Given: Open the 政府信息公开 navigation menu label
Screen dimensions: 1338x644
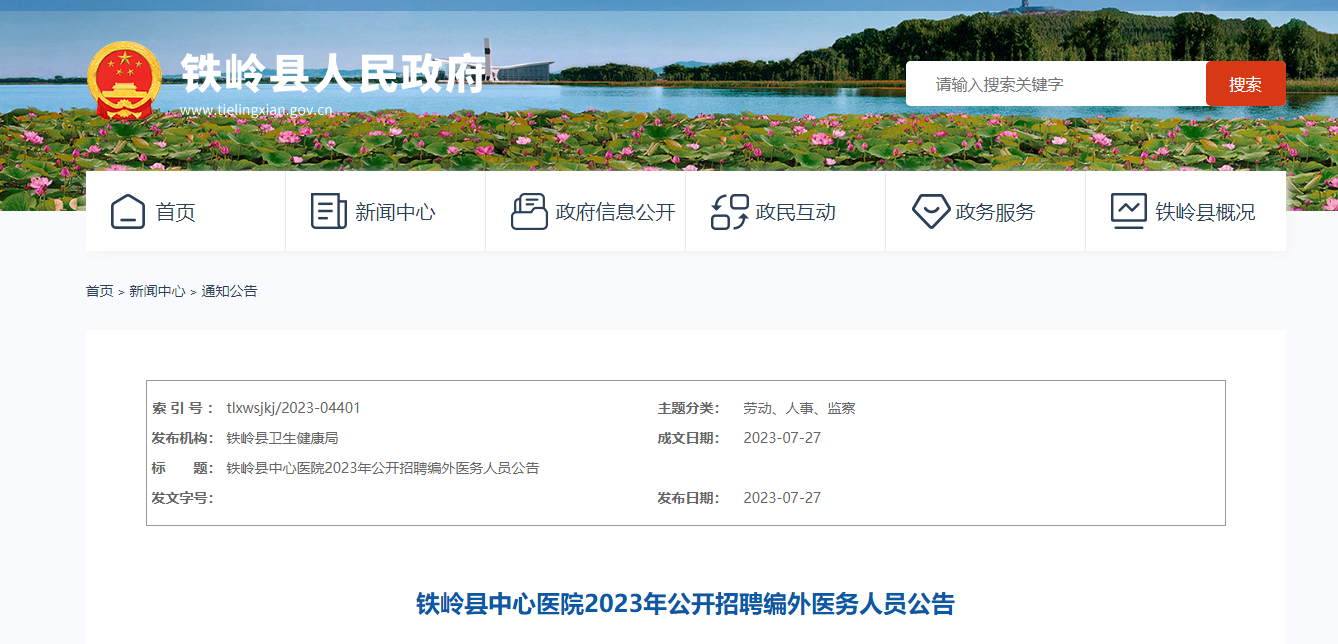Looking at the screenshot, I should (615, 212).
